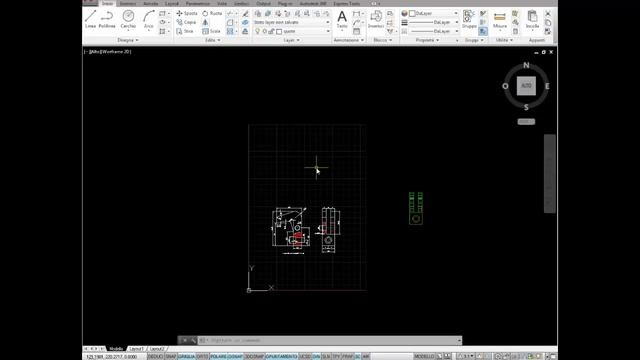Viewport: 640px width, 360px height.
Task: Open the Gruppo group tool
Action: click(x=469, y=19)
